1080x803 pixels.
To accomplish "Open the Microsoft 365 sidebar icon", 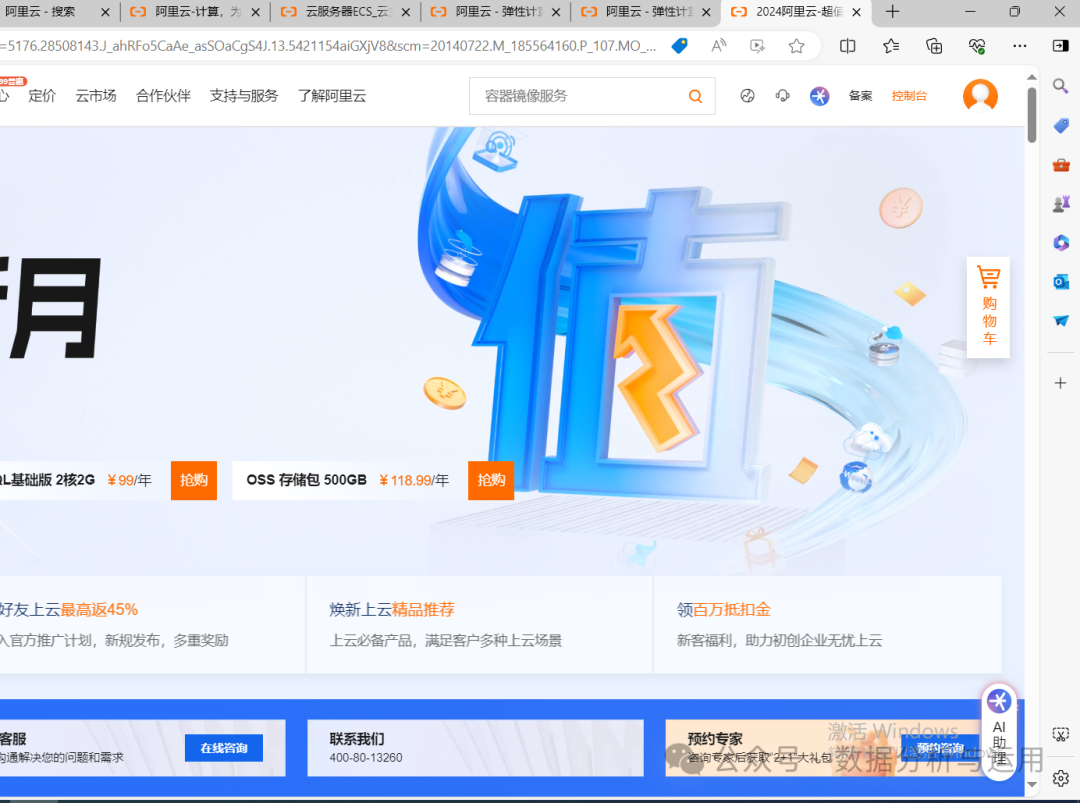I will pyautogui.click(x=1061, y=242).
